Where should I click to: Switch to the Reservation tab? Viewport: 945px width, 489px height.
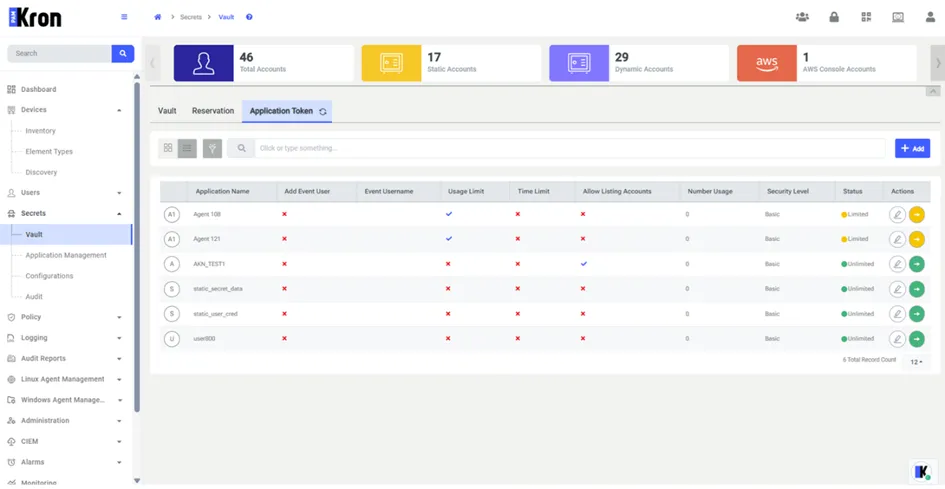213,111
